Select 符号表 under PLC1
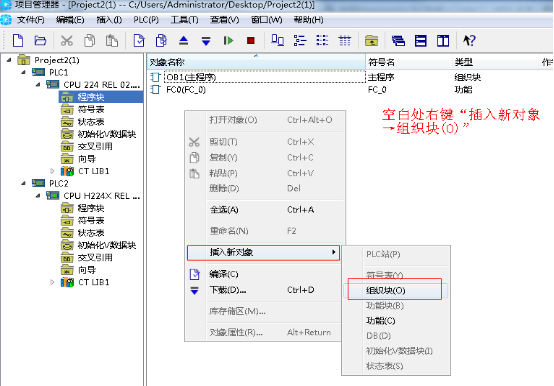554x386 pixels. pyautogui.click(x=90, y=109)
